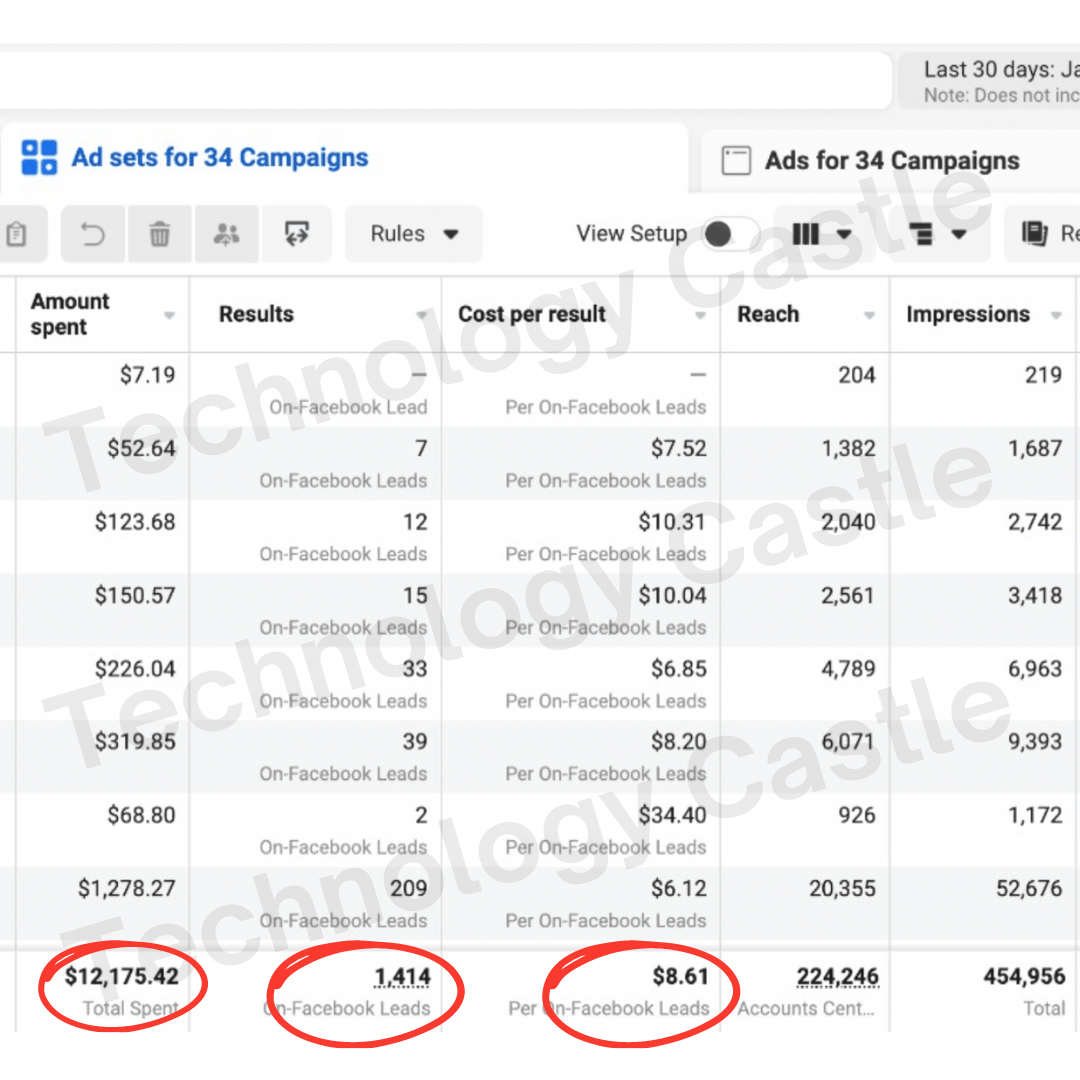Image resolution: width=1080 pixels, height=1080 pixels.
Task: Open the Rules dropdown
Action: pyautogui.click(x=413, y=234)
